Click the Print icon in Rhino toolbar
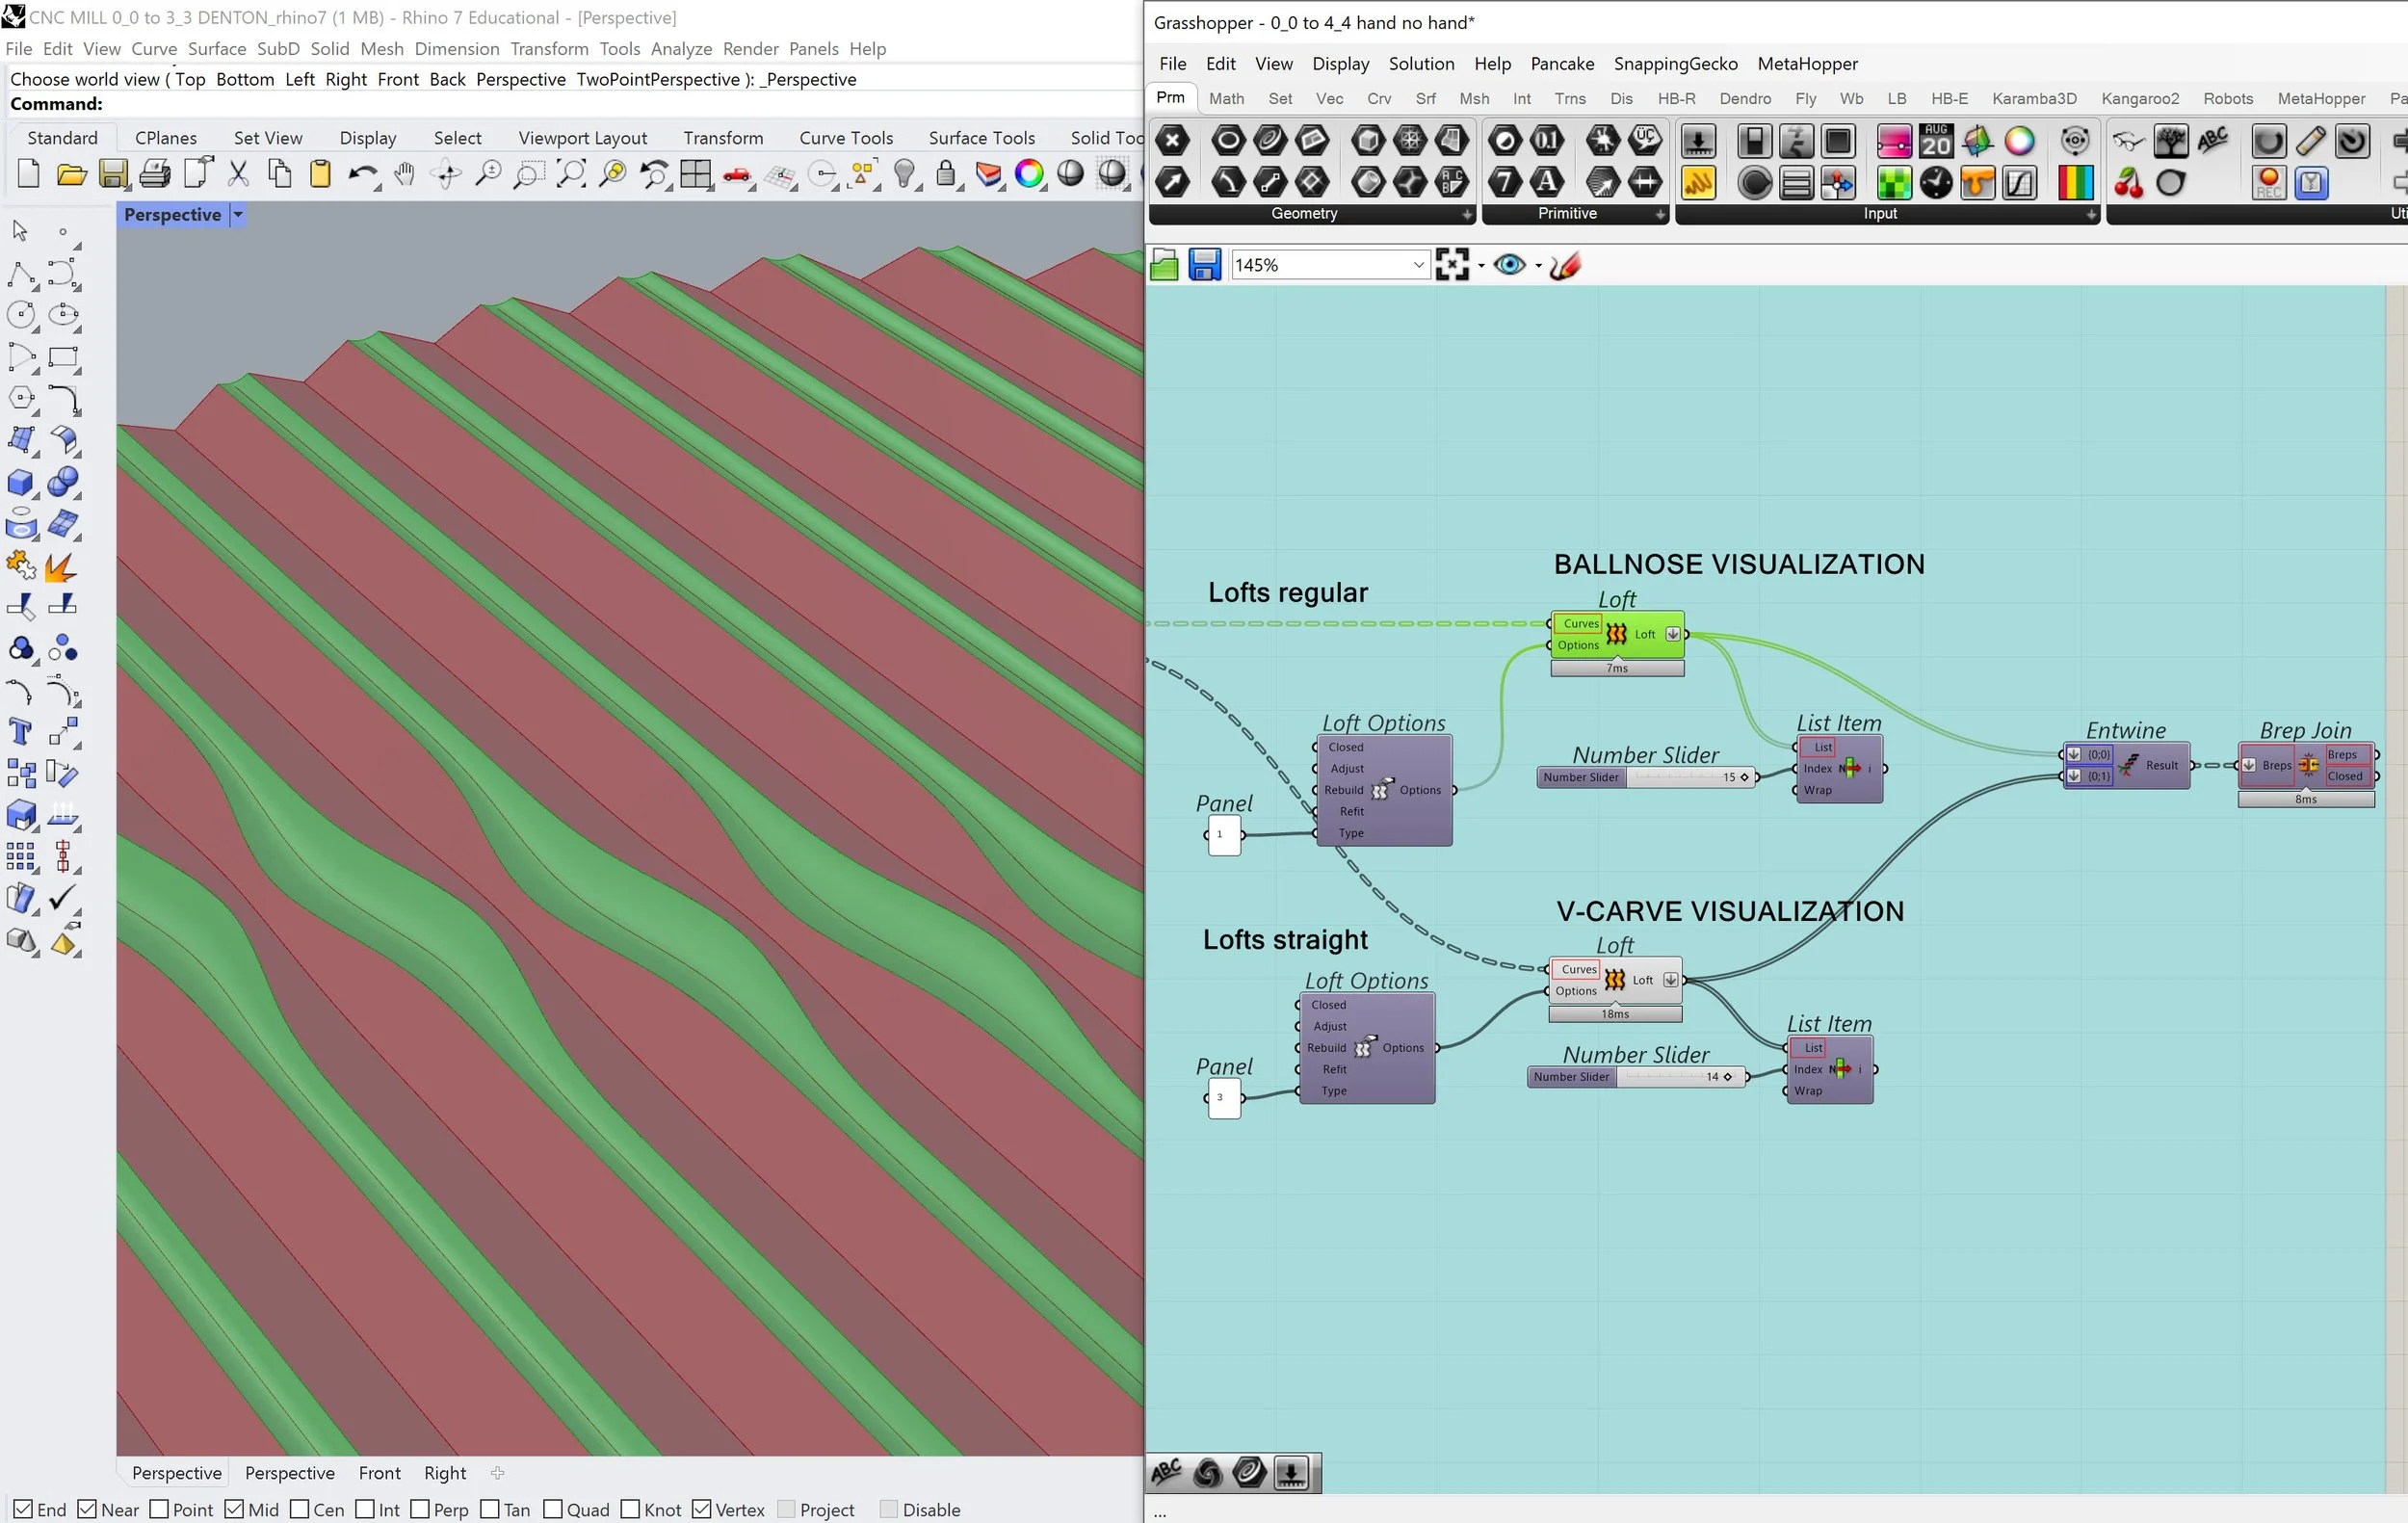 [x=155, y=175]
